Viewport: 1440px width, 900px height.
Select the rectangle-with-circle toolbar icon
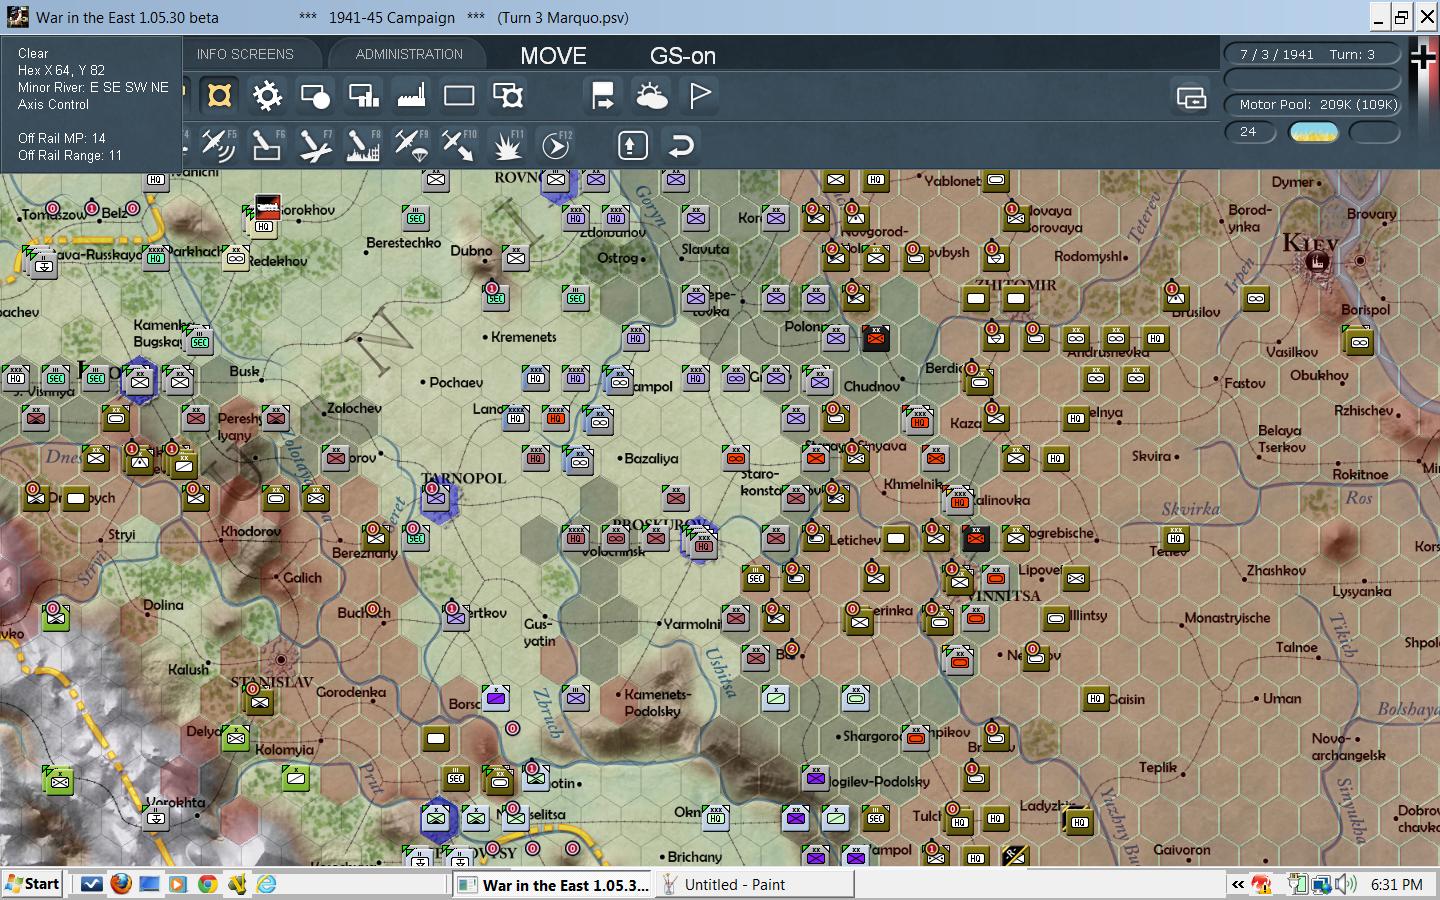coord(315,96)
